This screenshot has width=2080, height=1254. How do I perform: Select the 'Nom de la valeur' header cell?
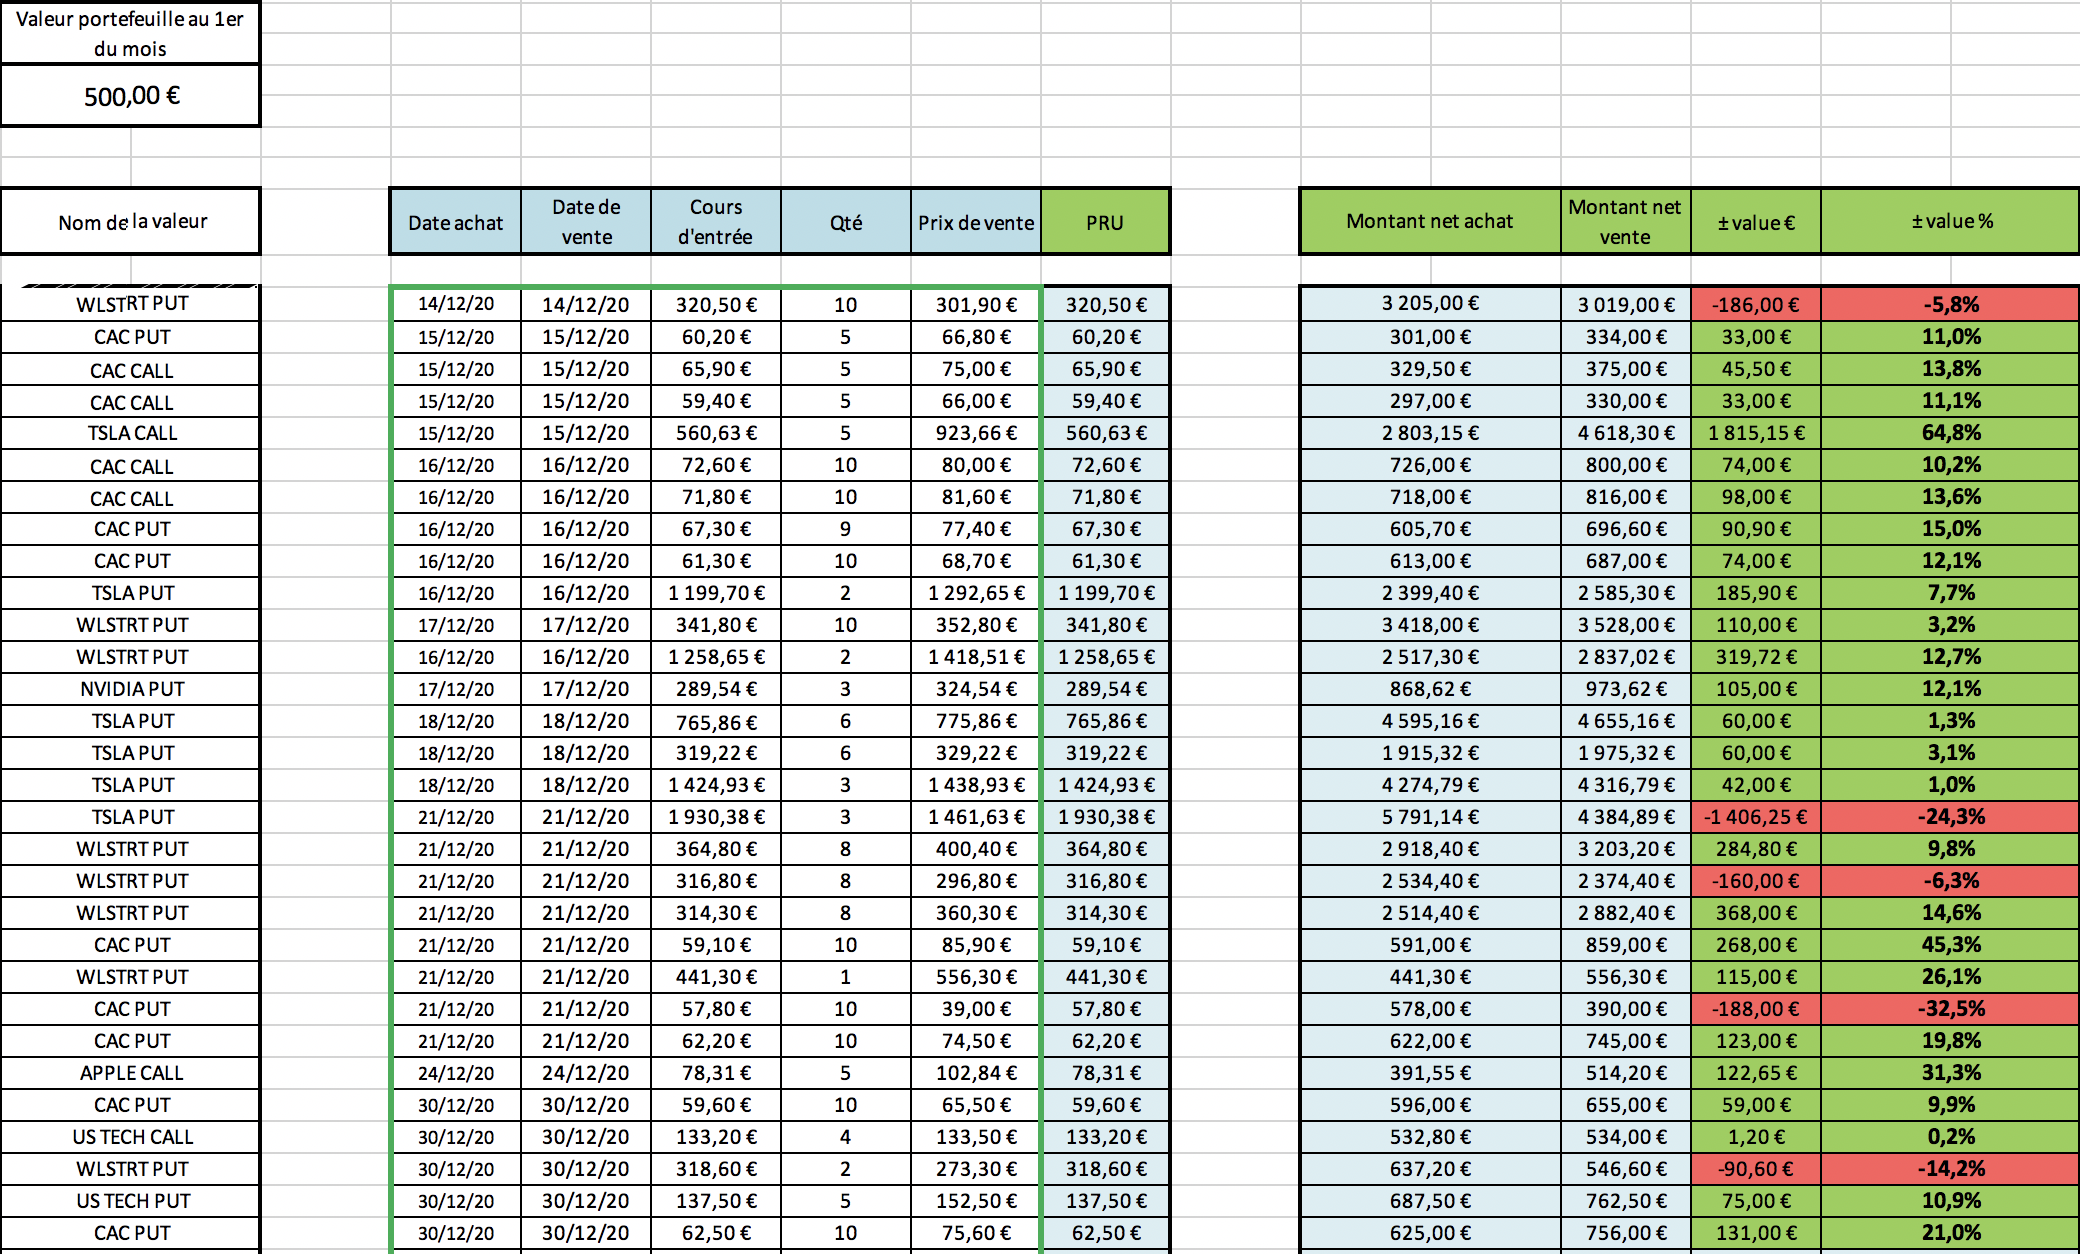point(131,221)
